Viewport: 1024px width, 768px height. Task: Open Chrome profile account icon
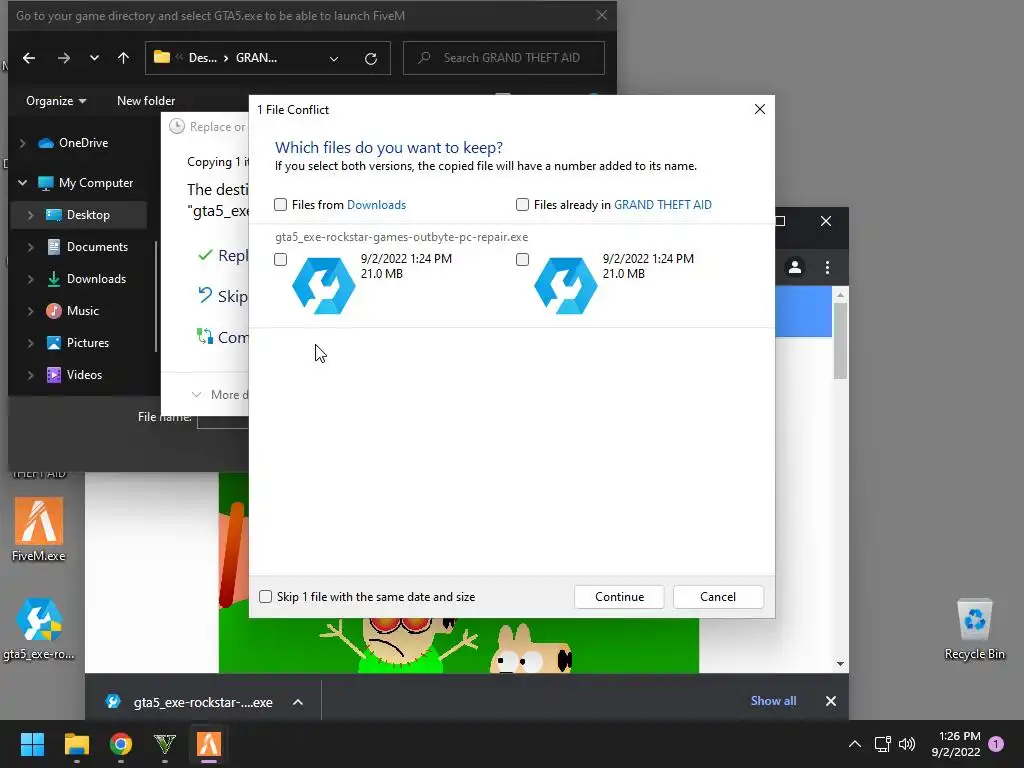coord(795,268)
